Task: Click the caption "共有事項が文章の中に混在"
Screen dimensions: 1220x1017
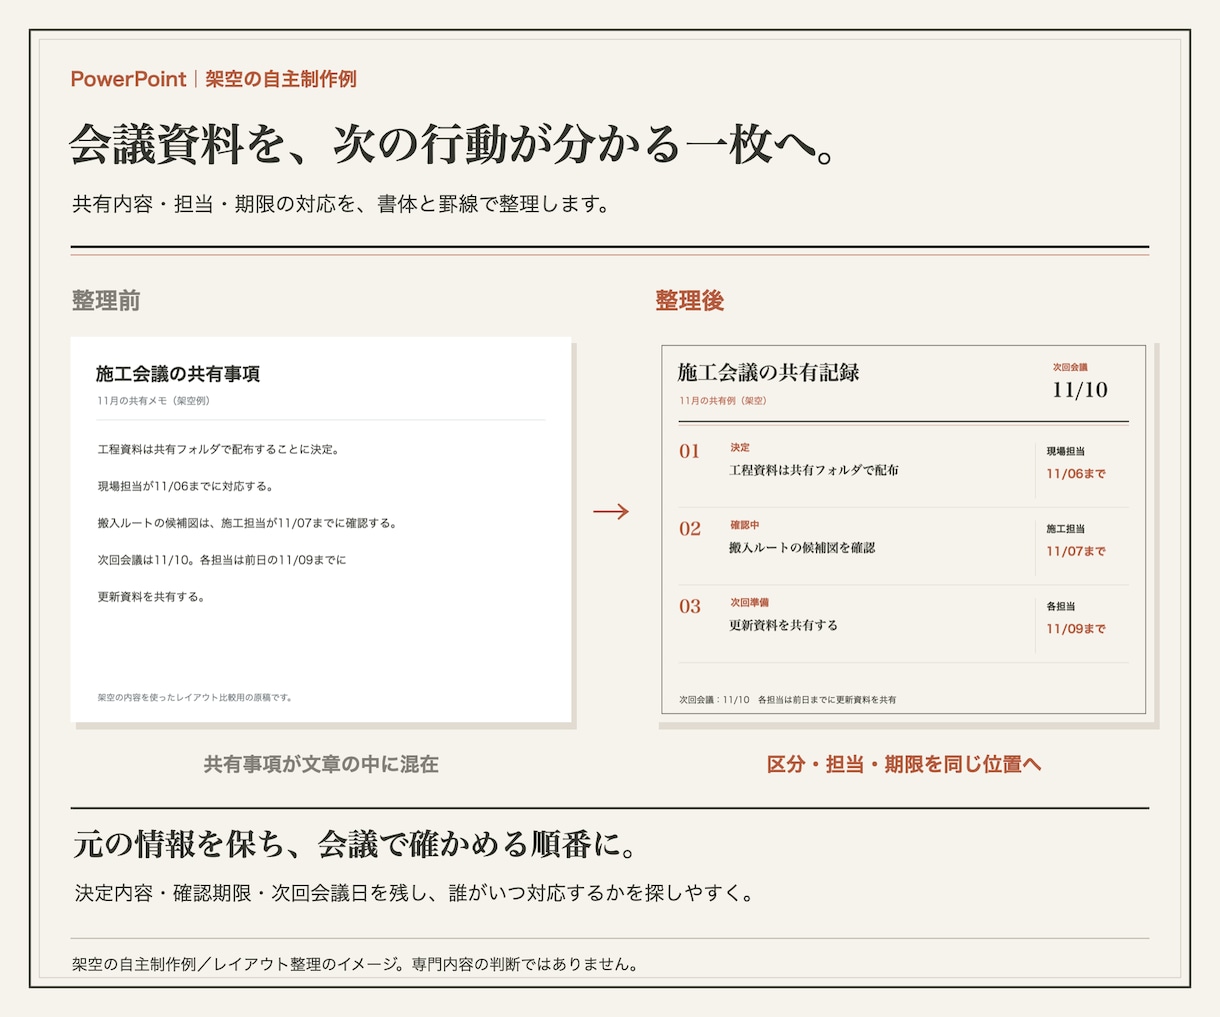Action: (x=321, y=765)
